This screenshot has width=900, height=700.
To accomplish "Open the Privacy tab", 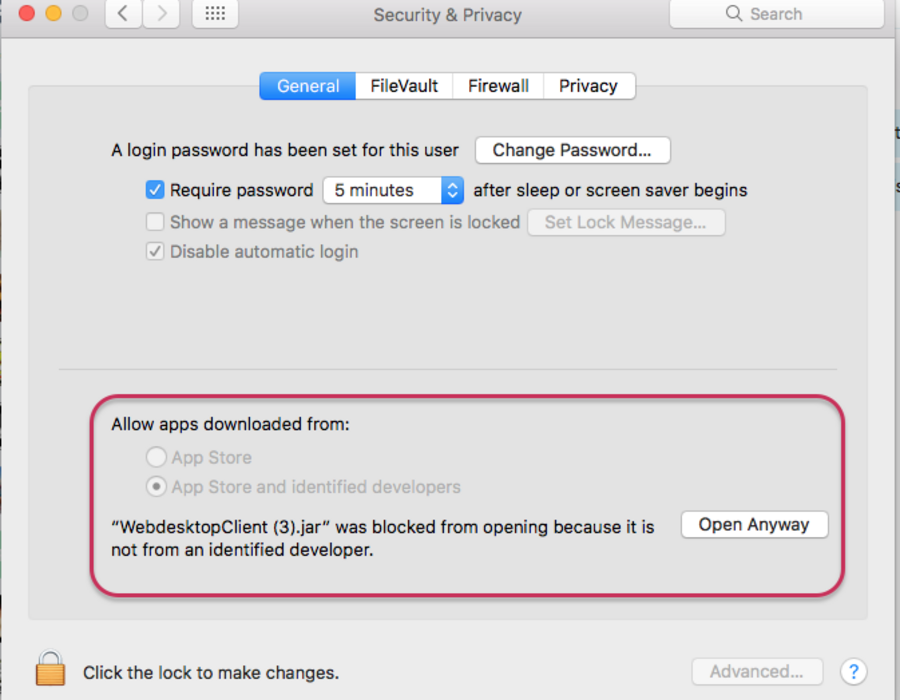I will [589, 86].
